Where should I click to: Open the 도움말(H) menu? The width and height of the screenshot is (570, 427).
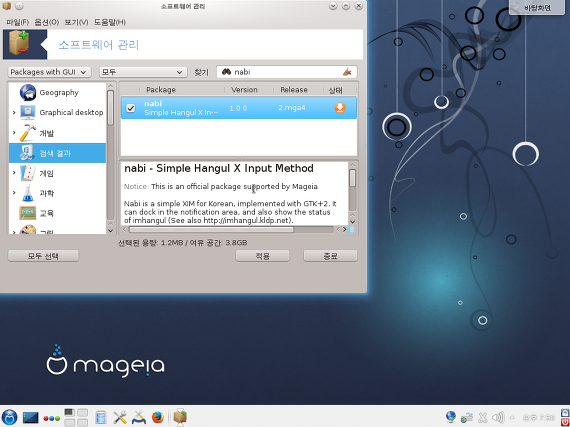109,22
